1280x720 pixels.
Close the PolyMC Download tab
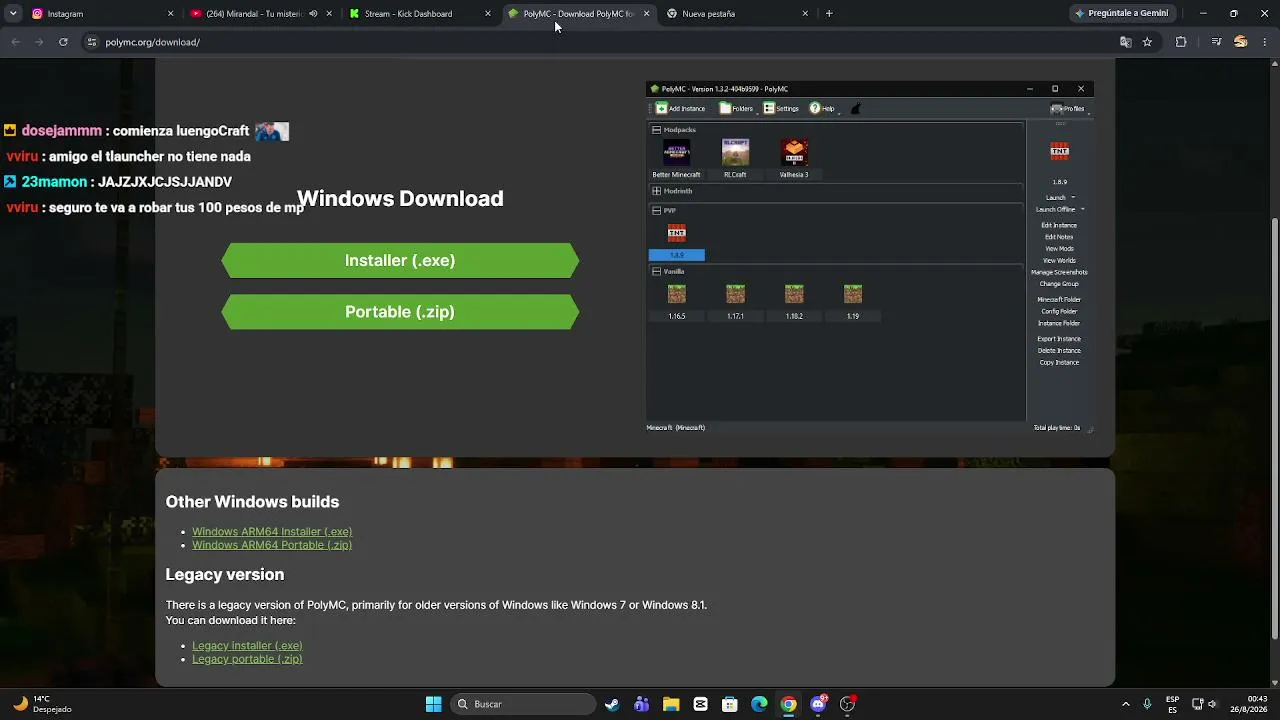[x=646, y=14]
